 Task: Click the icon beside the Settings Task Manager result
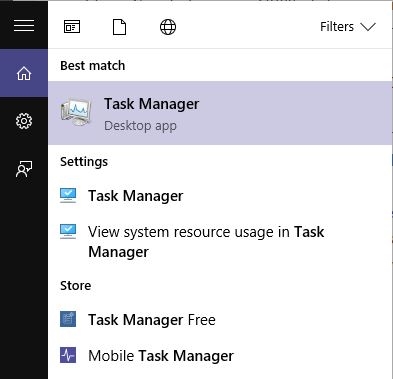point(68,195)
